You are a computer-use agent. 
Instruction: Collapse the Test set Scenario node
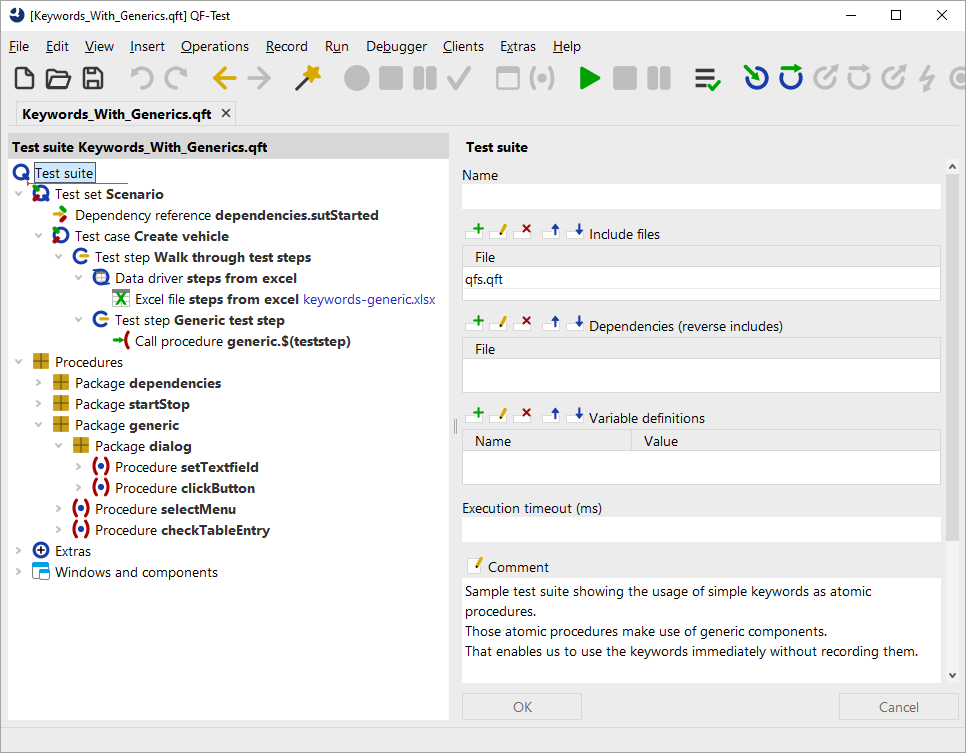18,194
